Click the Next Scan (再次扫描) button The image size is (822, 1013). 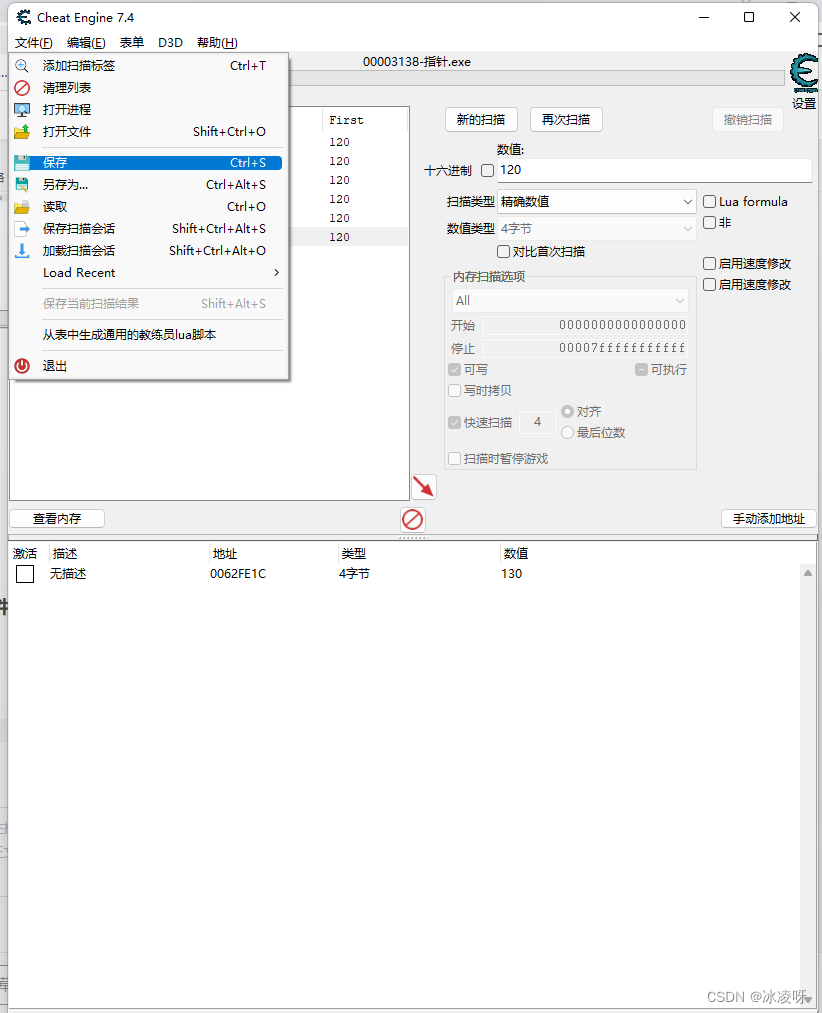coord(566,120)
